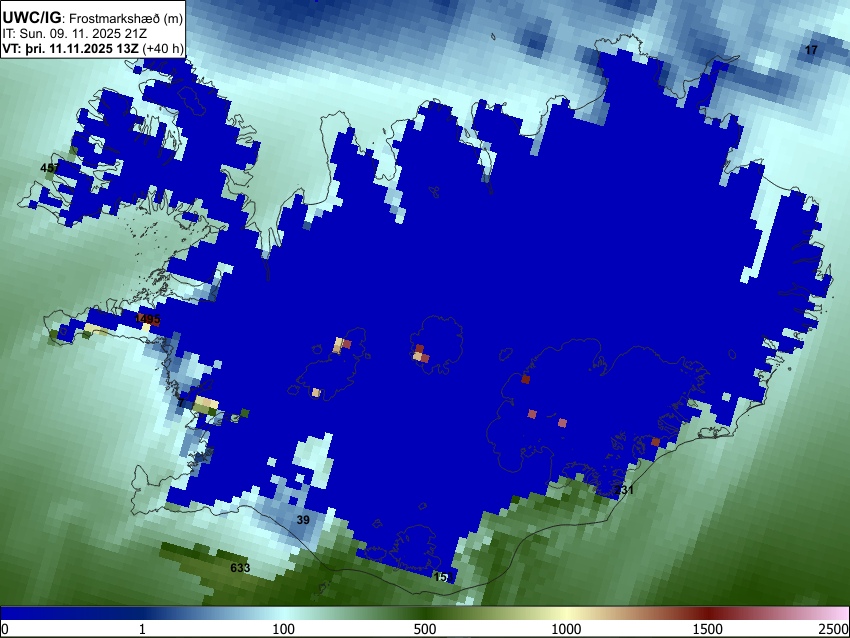Click the map value "17" in the northeast
This screenshot has width=850, height=638.
(x=811, y=50)
